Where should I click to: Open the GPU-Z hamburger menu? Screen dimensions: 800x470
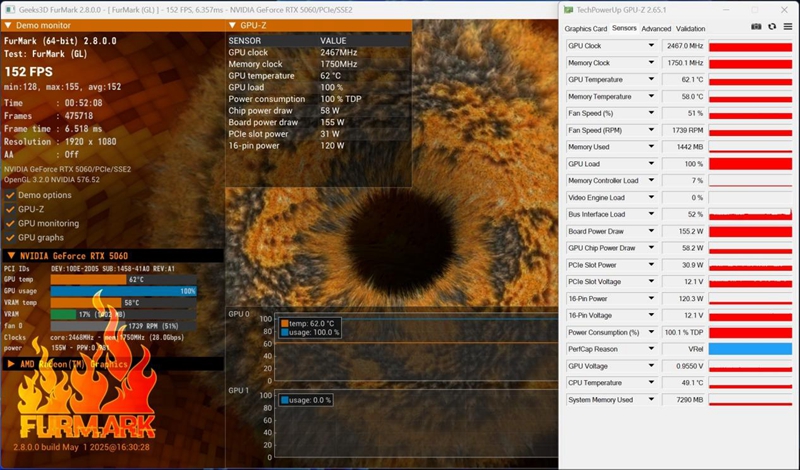[789, 27]
